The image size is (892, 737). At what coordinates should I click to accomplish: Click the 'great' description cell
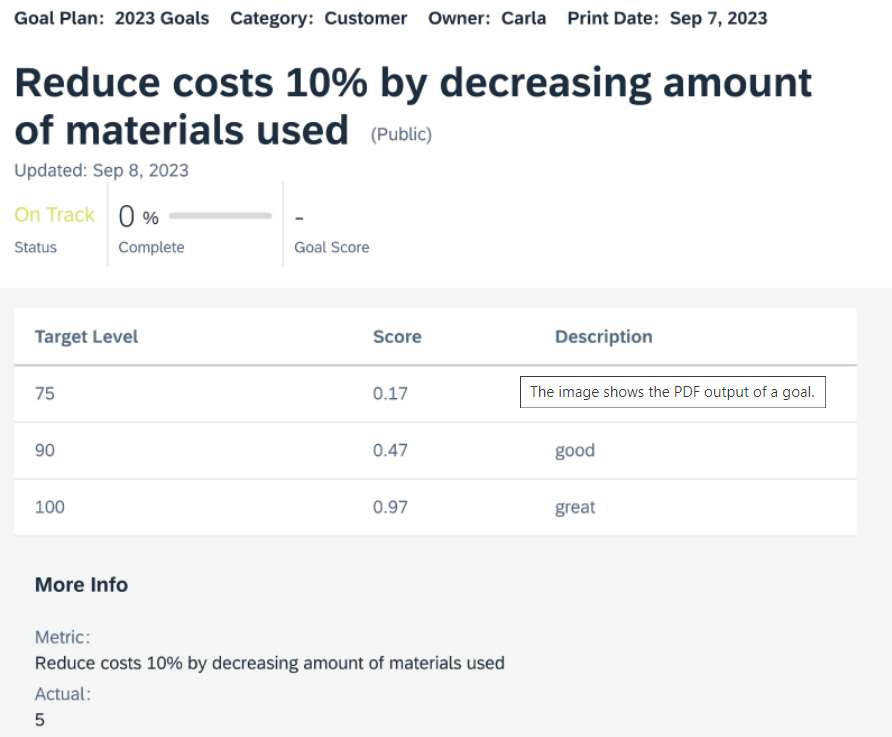(575, 507)
